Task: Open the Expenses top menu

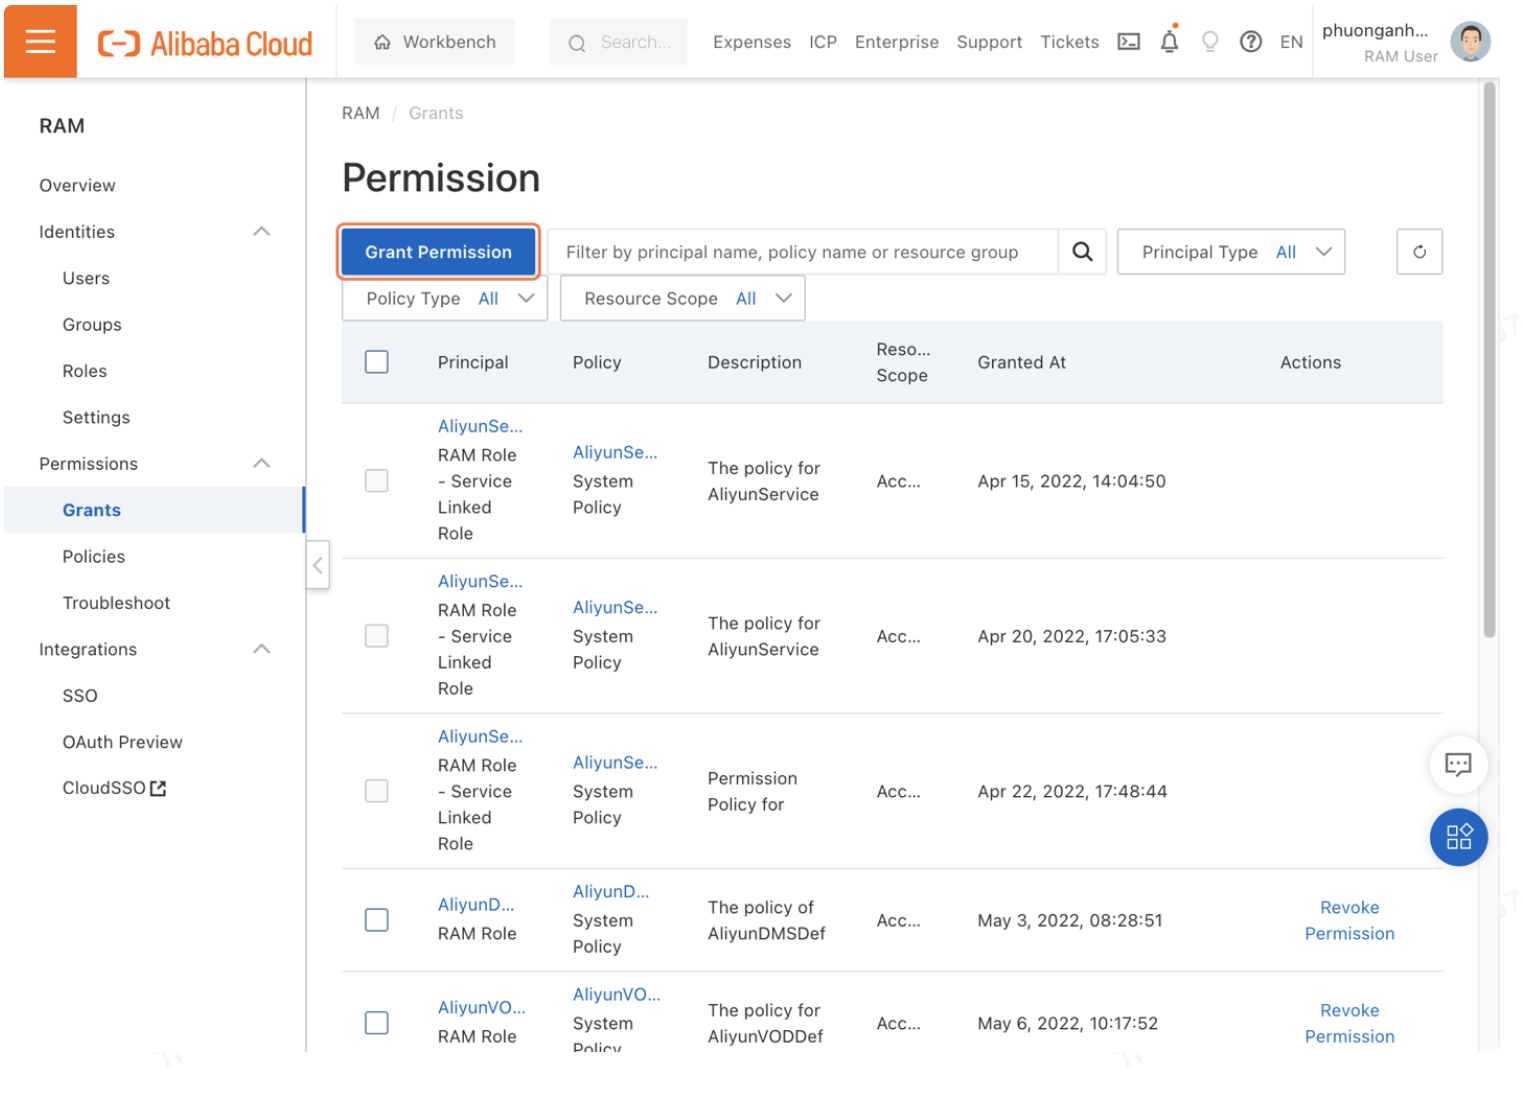Action: pyautogui.click(x=751, y=42)
